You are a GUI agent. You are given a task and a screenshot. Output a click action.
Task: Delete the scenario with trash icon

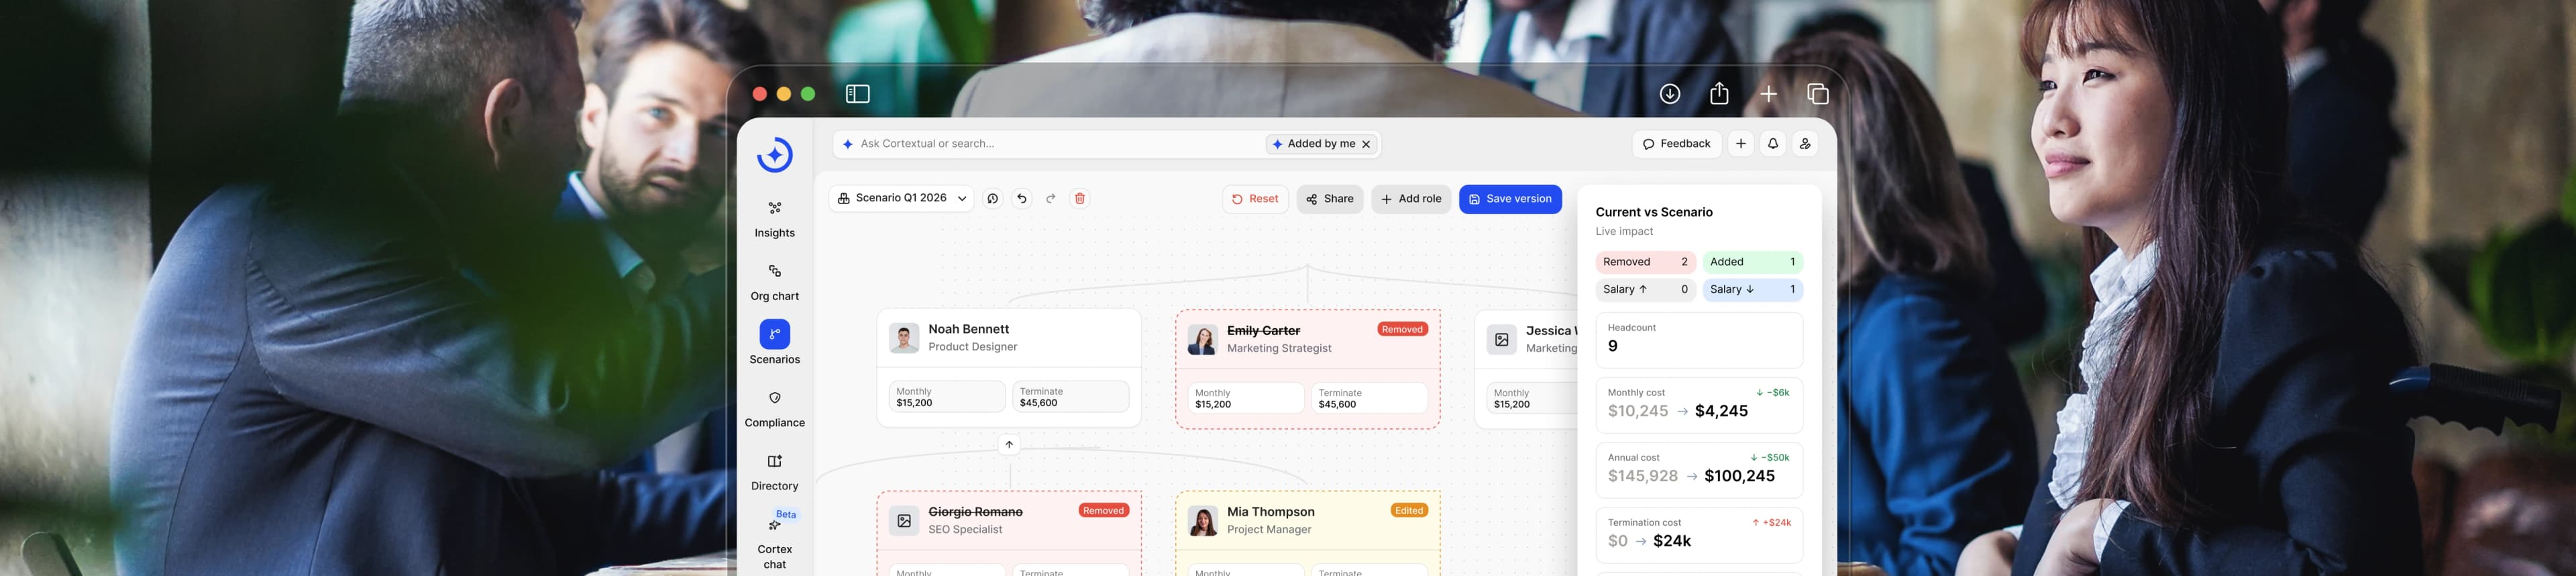(1079, 199)
